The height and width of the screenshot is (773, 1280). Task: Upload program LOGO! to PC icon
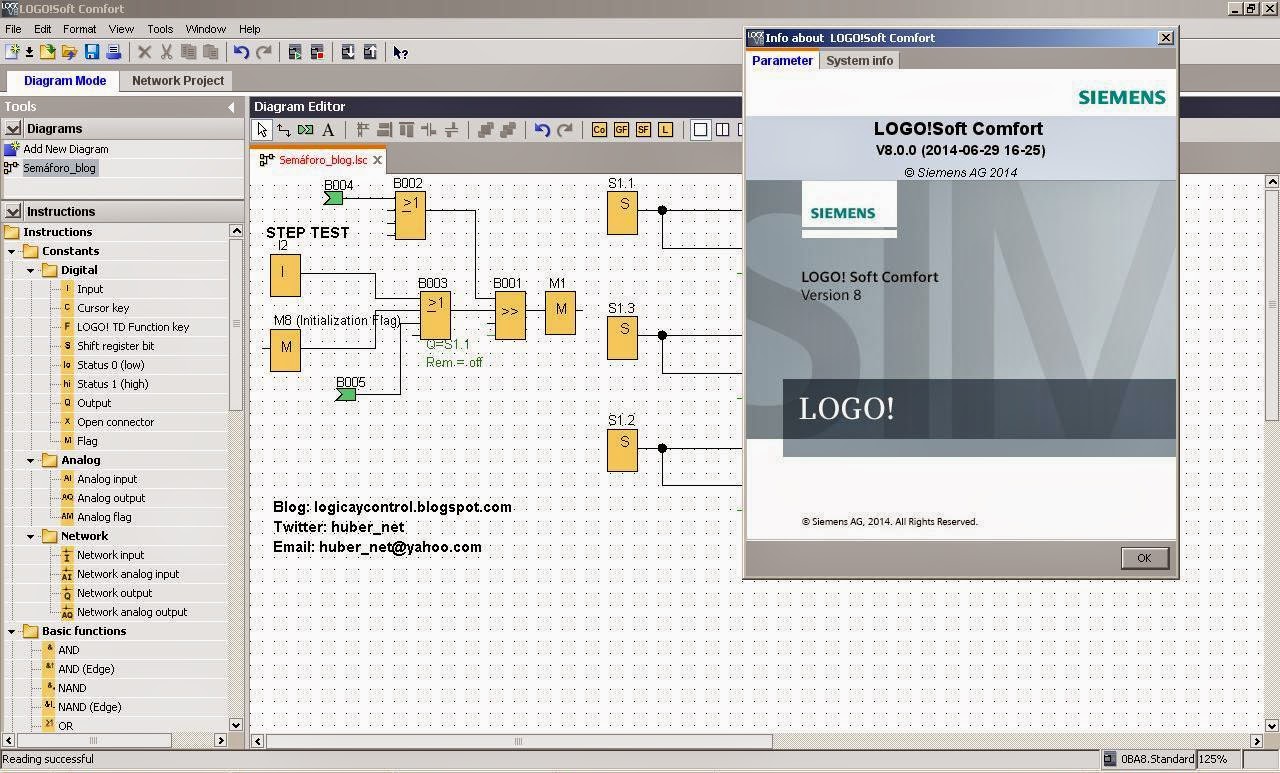tap(370, 52)
